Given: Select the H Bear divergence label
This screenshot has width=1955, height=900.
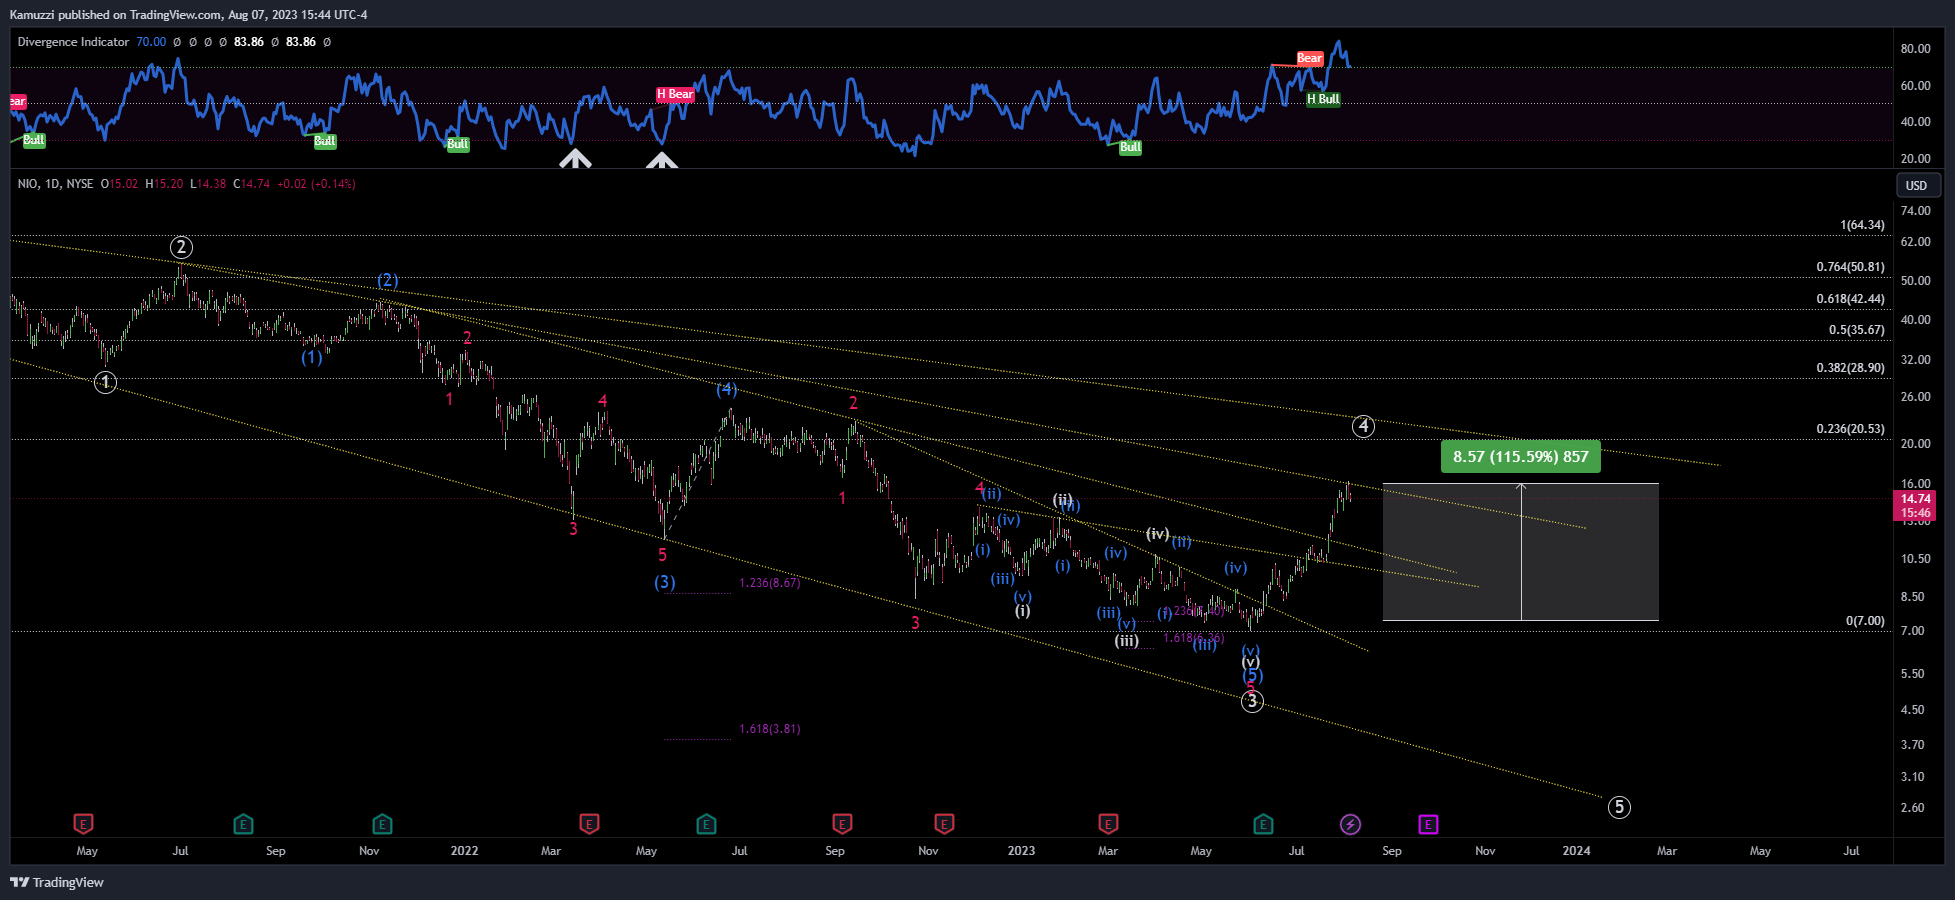Looking at the screenshot, I should tap(675, 94).
